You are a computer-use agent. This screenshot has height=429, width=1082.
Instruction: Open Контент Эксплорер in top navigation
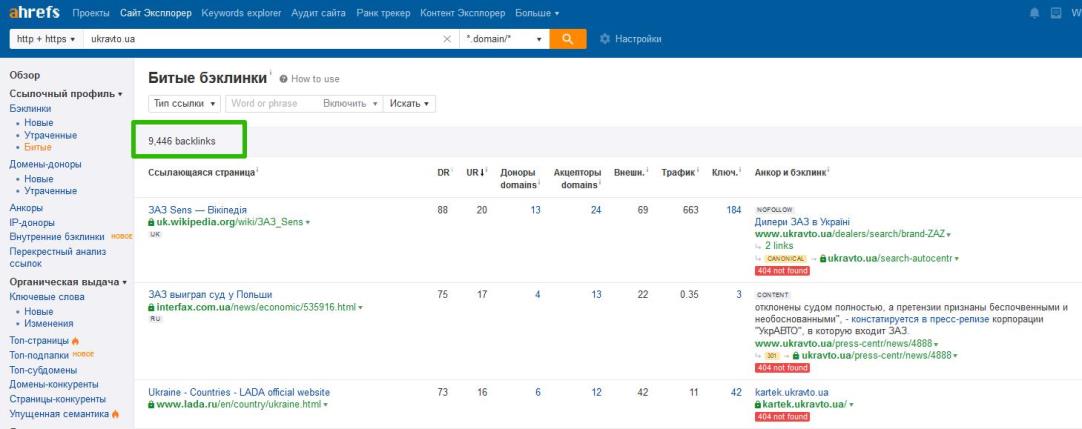point(462,13)
